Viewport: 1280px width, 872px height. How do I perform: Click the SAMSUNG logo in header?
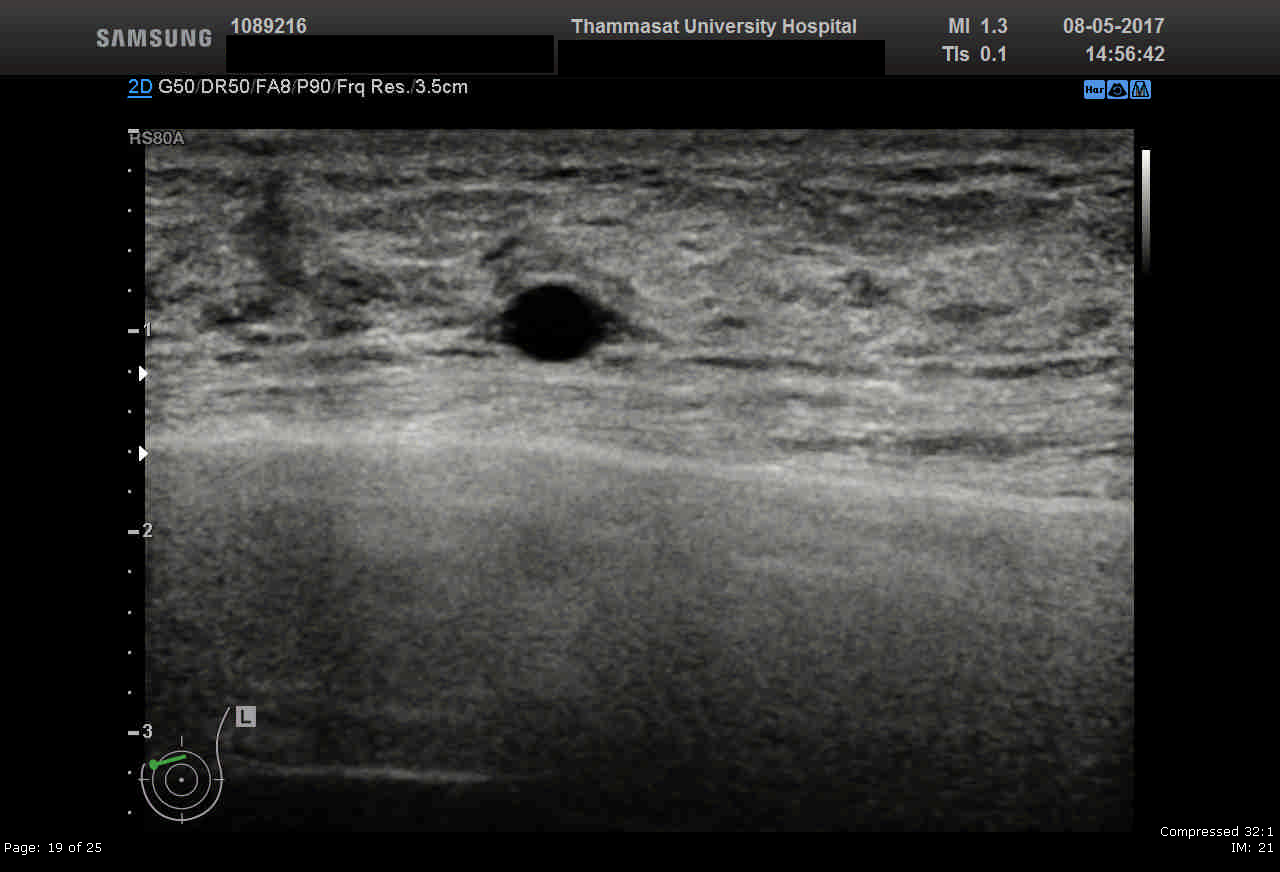(x=154, y=38)
